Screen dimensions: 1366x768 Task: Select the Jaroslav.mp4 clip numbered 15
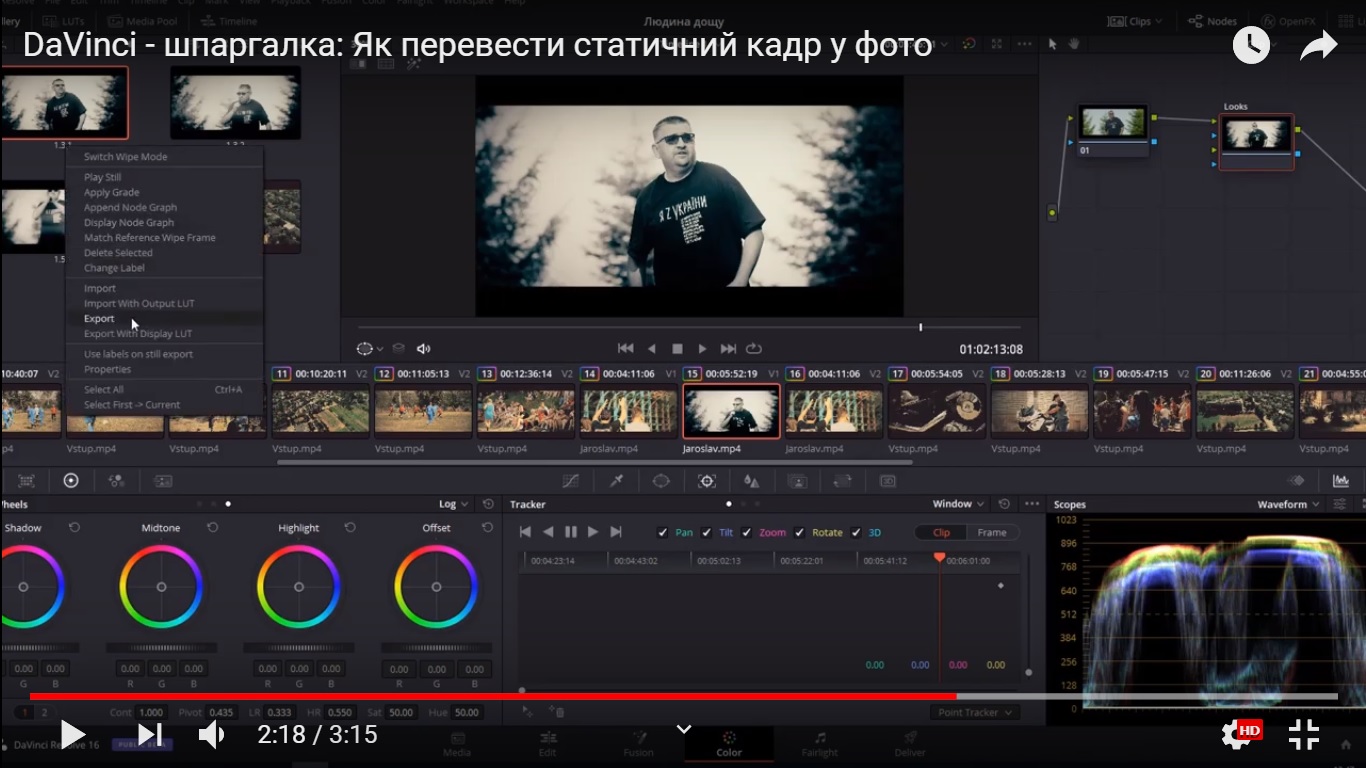coord(730,410)
